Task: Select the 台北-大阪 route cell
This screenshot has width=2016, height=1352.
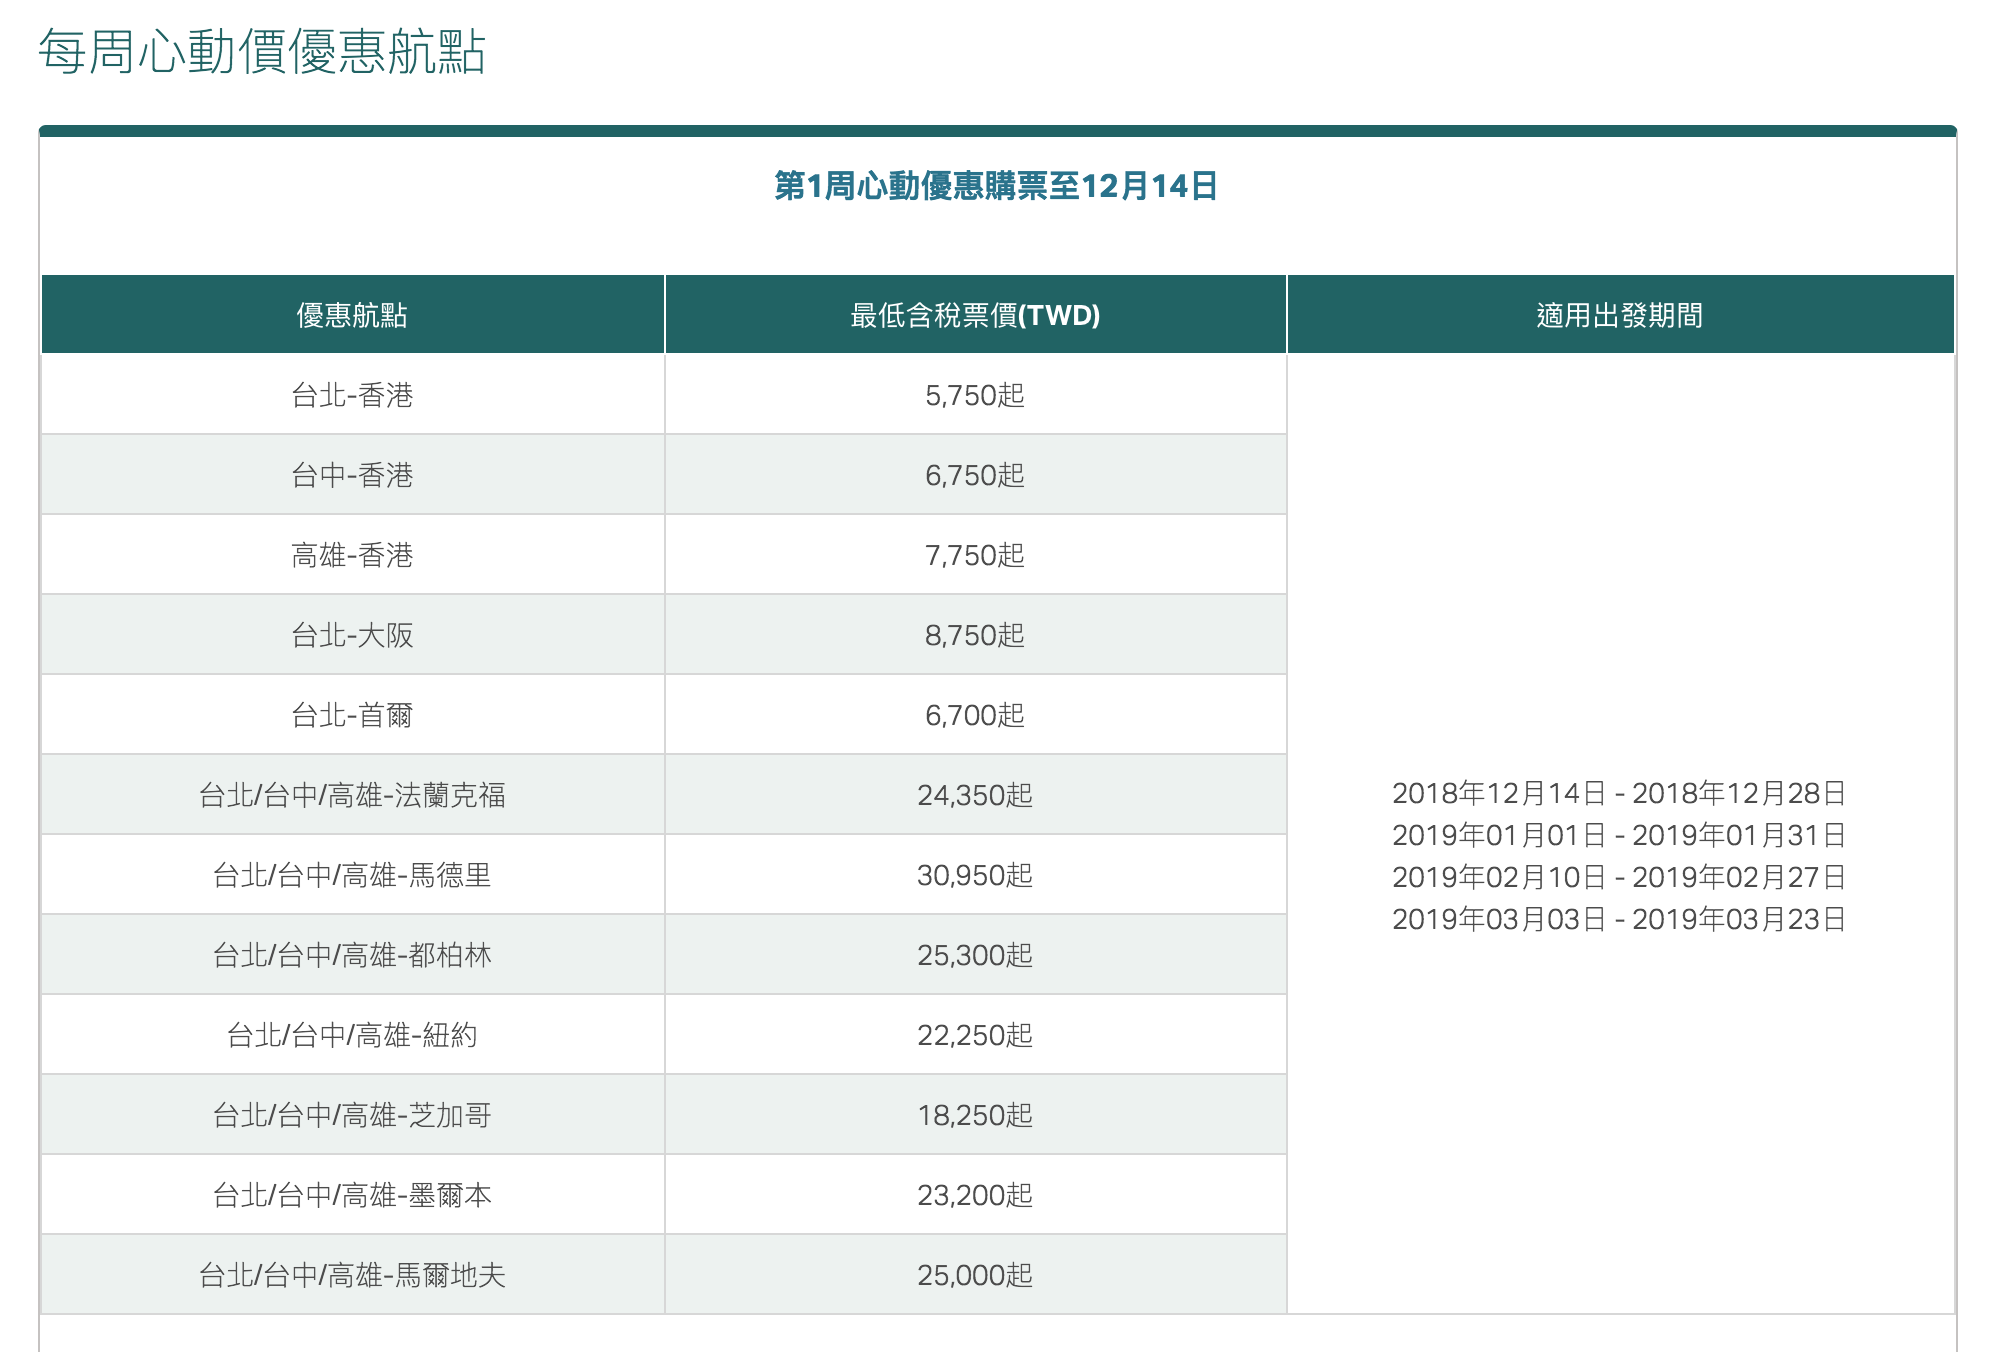Action: 352,635
